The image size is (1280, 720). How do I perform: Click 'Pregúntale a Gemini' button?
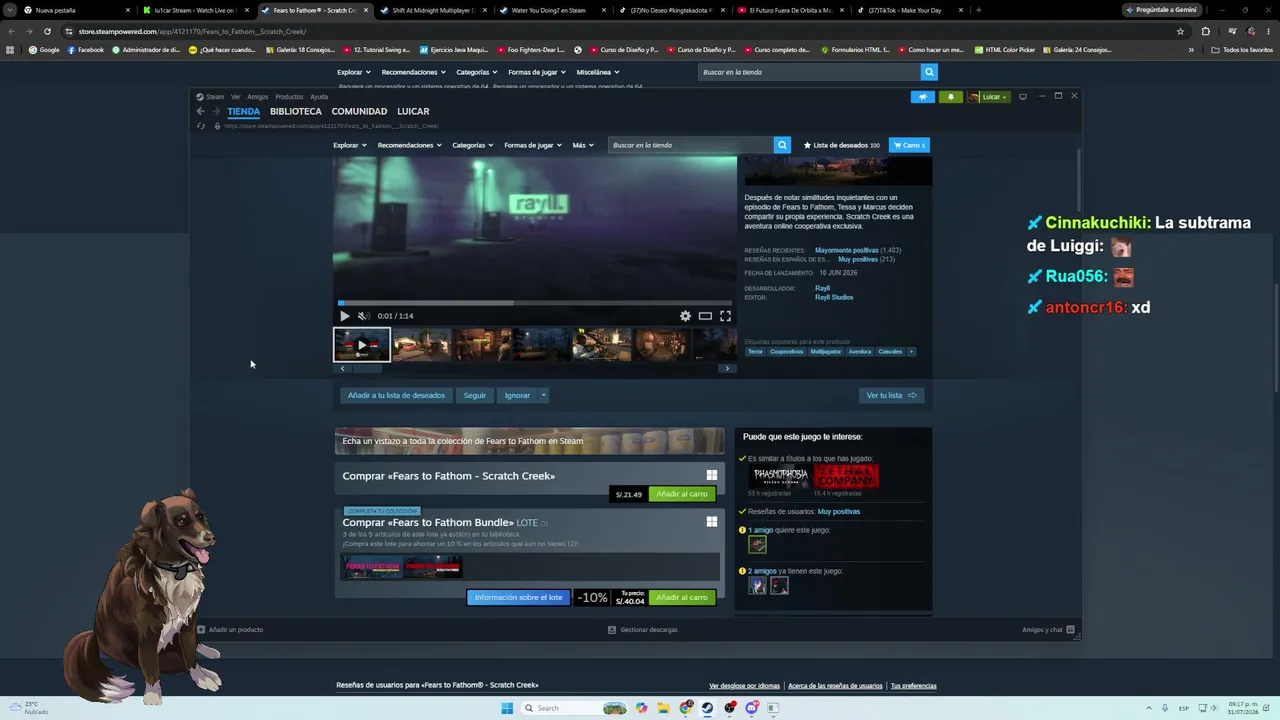pyautogui.click(x=1162, y=10)
